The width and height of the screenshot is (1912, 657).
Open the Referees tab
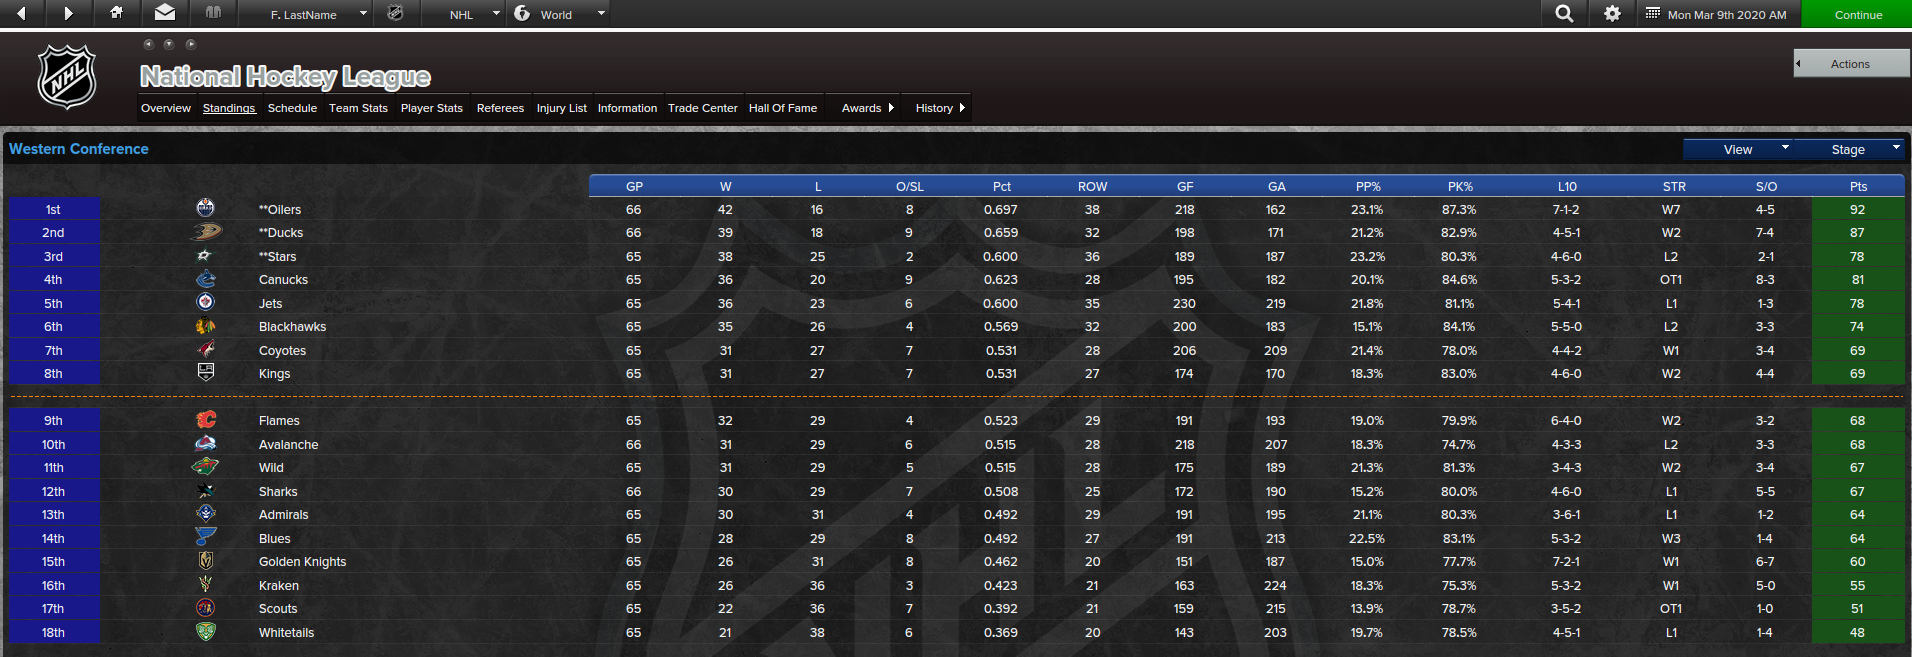[500, 108]
